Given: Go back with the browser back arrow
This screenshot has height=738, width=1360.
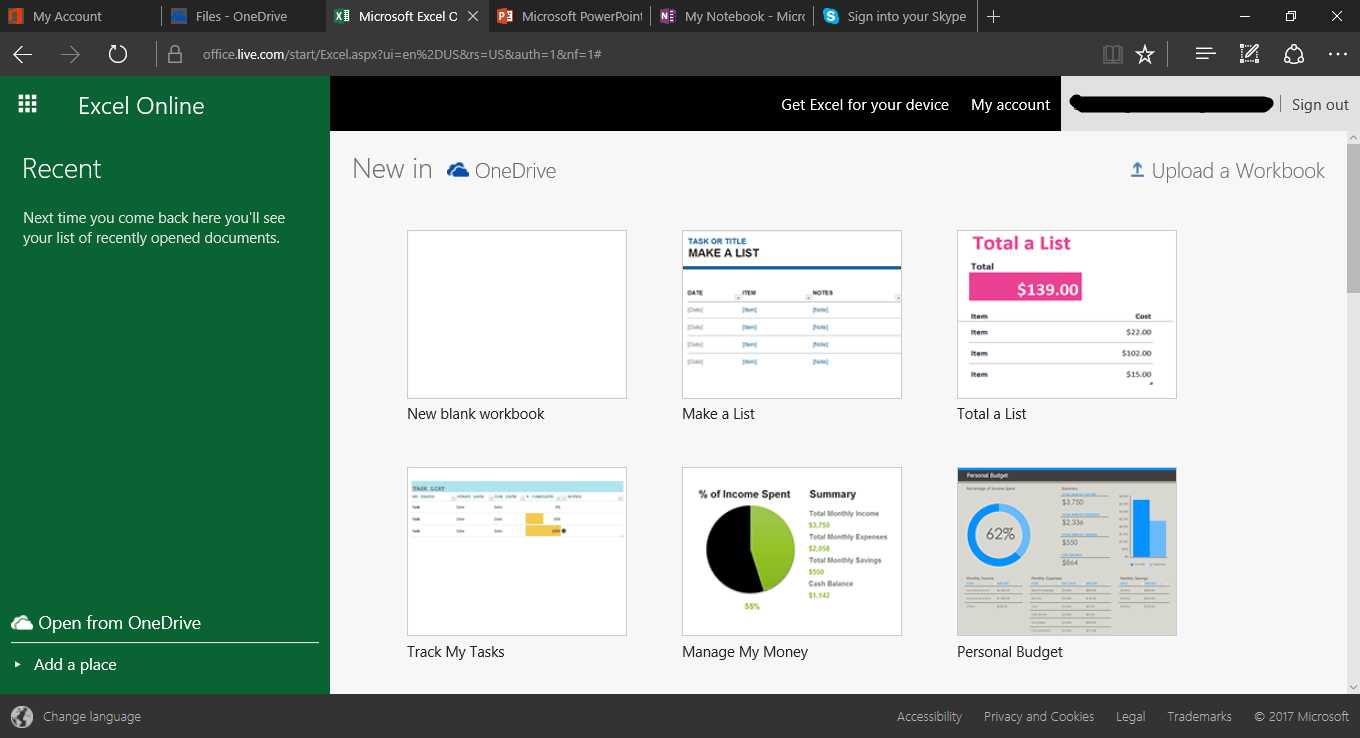Looking at the screenshot, I should coord(23,54).
